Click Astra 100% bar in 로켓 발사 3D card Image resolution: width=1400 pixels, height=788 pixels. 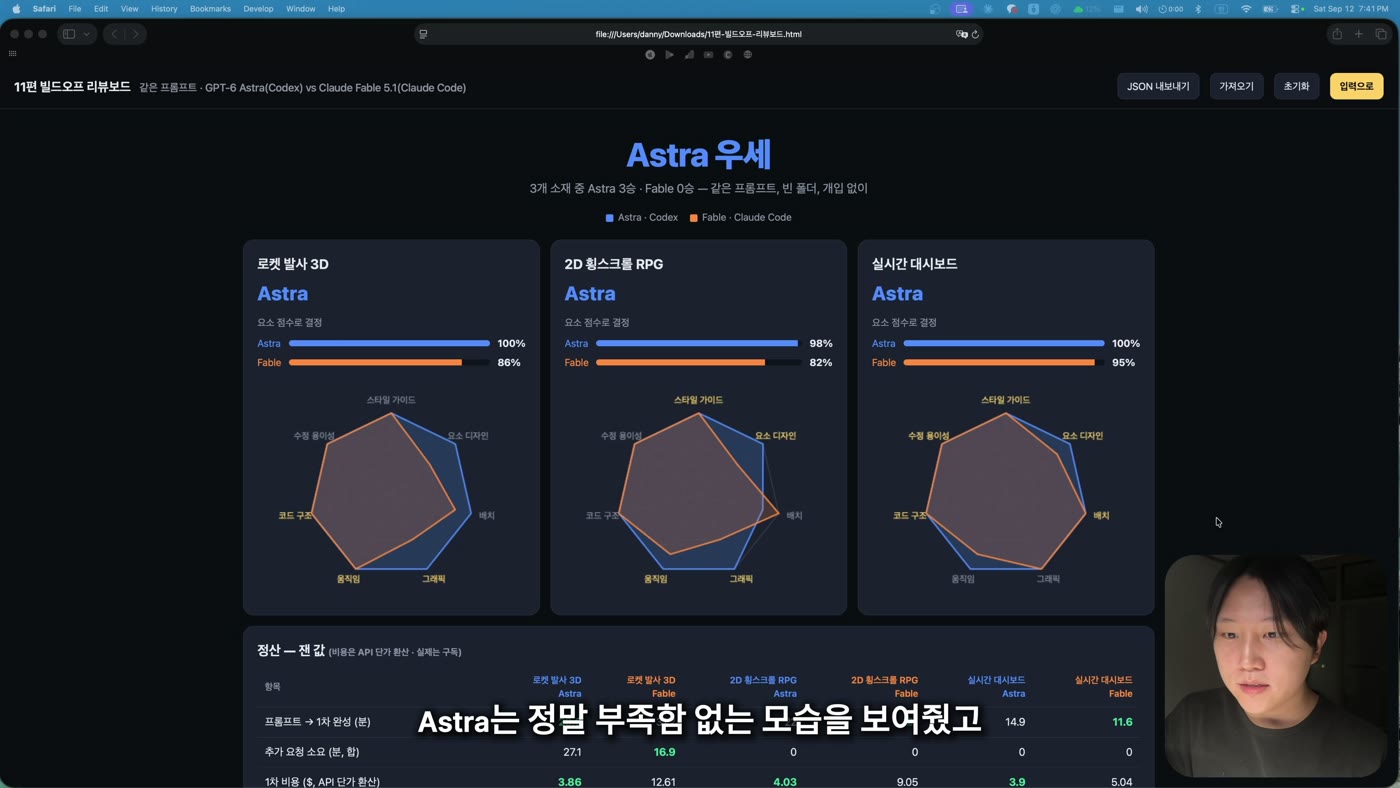click(389, 343)
